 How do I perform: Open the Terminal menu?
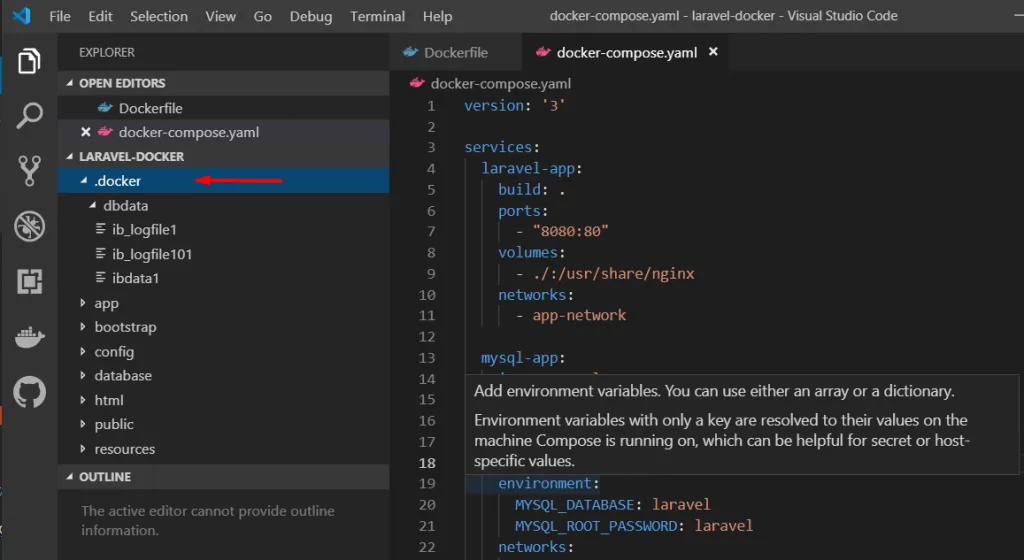point(377,16)
